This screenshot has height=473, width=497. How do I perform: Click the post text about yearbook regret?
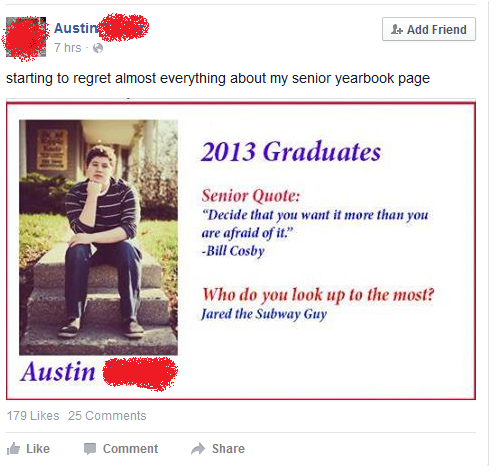(x=218, y=78)
